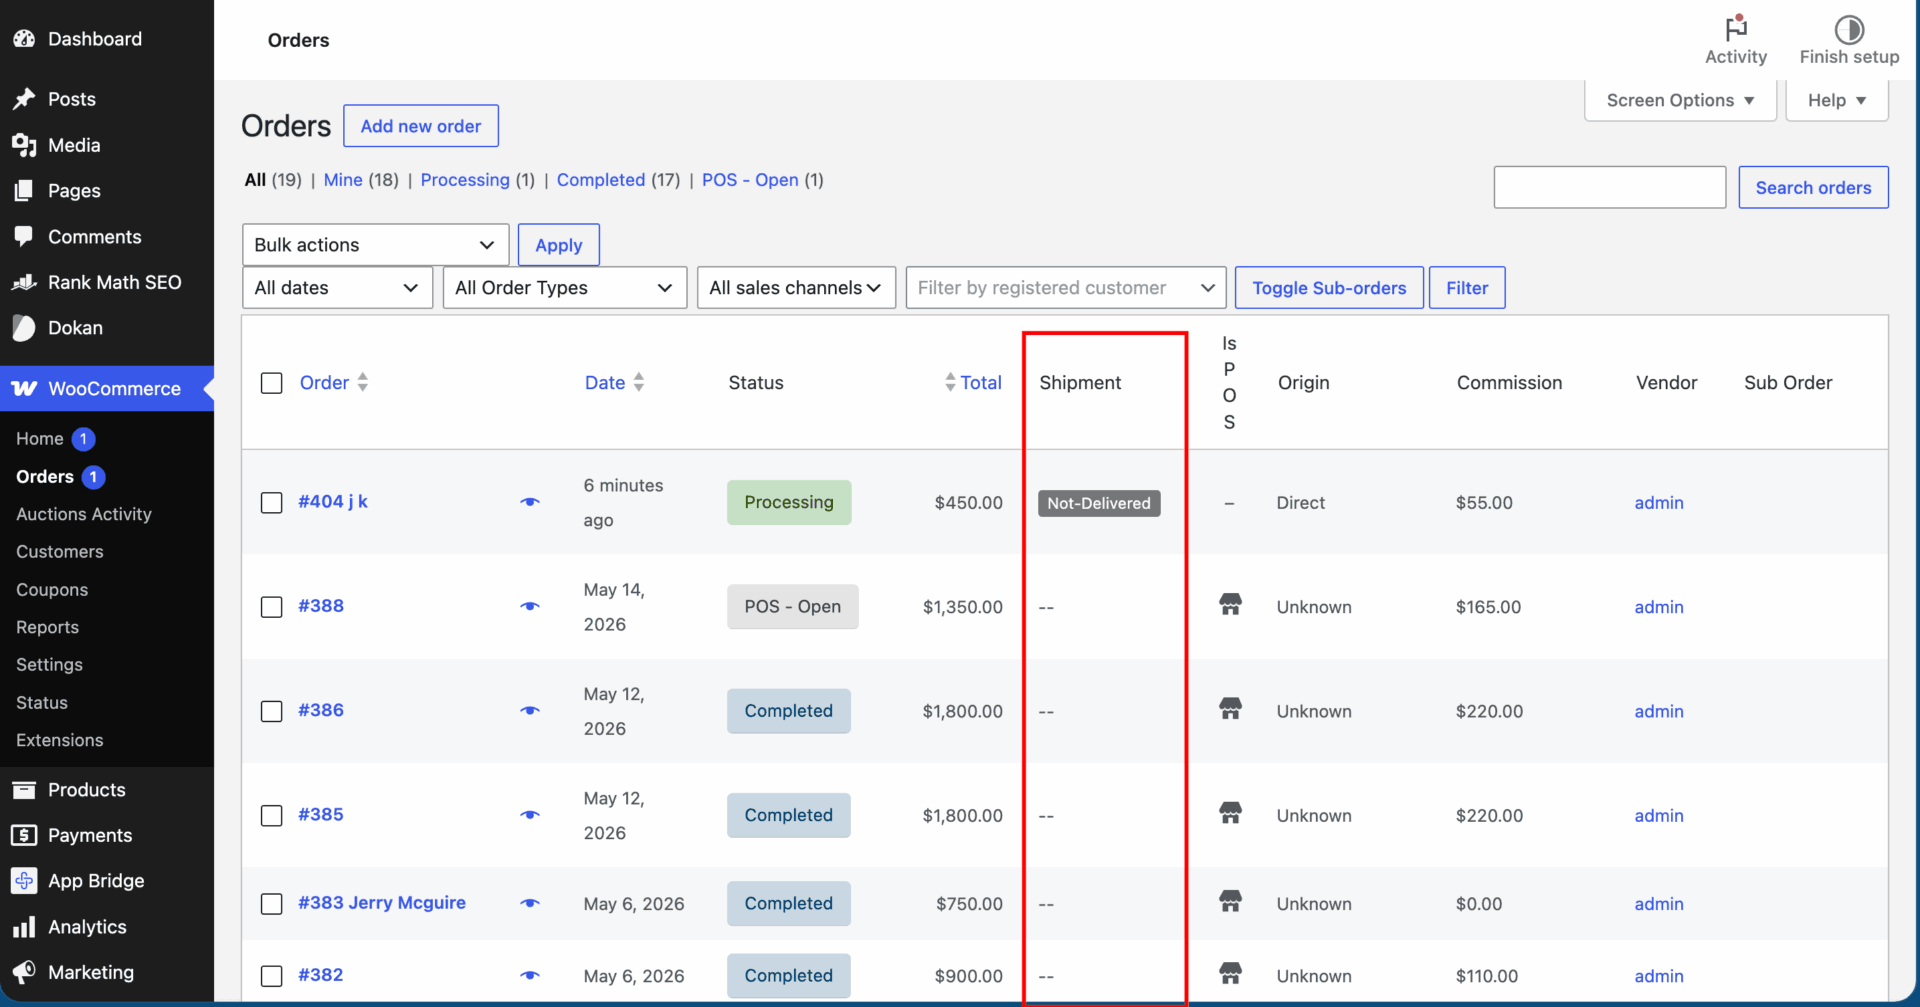
Task: Open the Reports submenu item
Action: (47, 627)
